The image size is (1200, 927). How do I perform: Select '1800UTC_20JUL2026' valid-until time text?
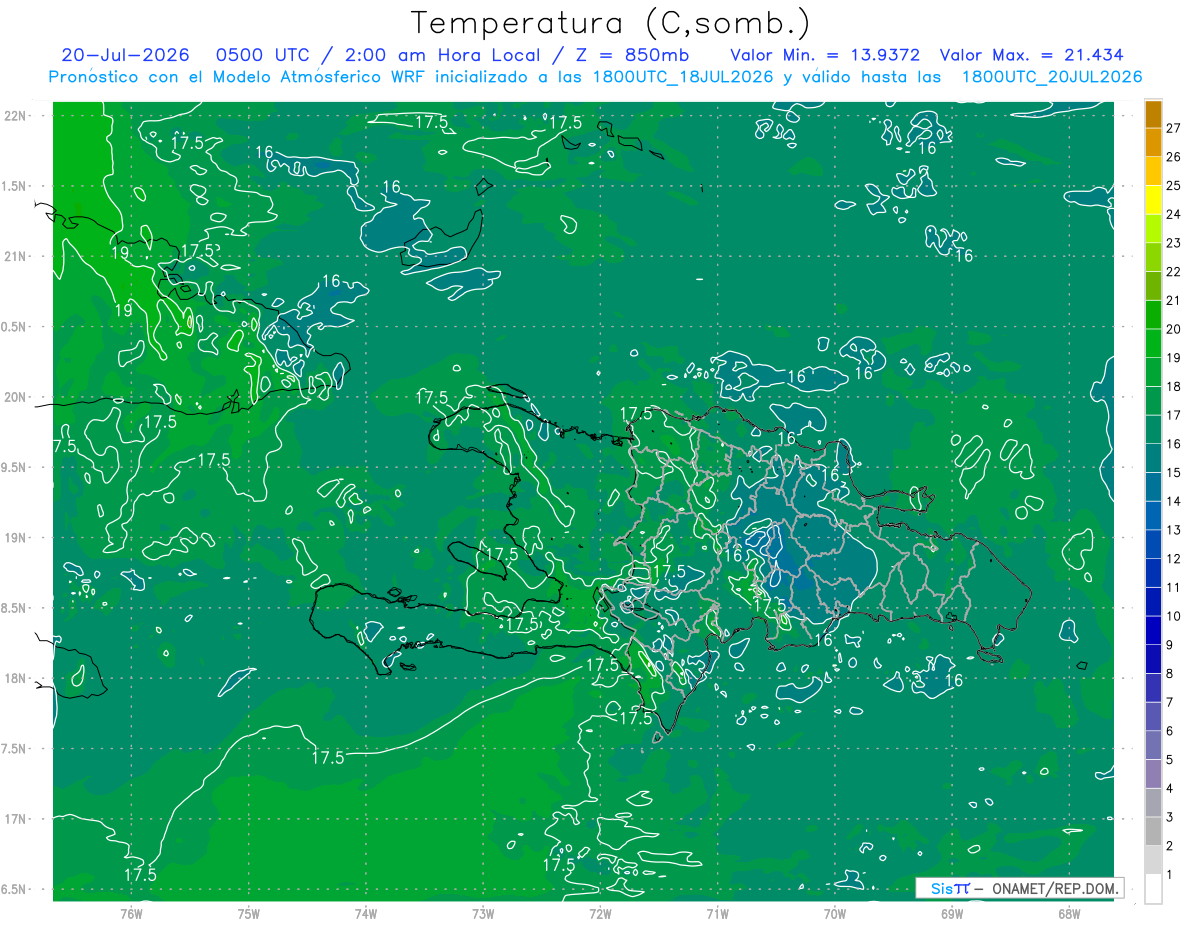(x=1051, y=76)
